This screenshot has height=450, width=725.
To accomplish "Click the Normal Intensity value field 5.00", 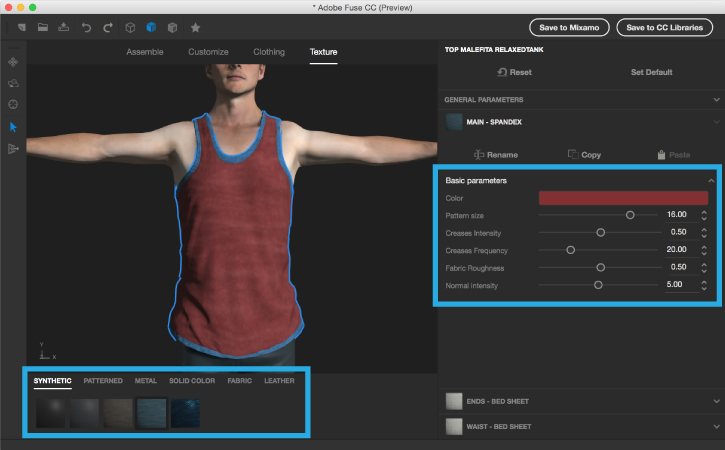I will coord(680,284).
